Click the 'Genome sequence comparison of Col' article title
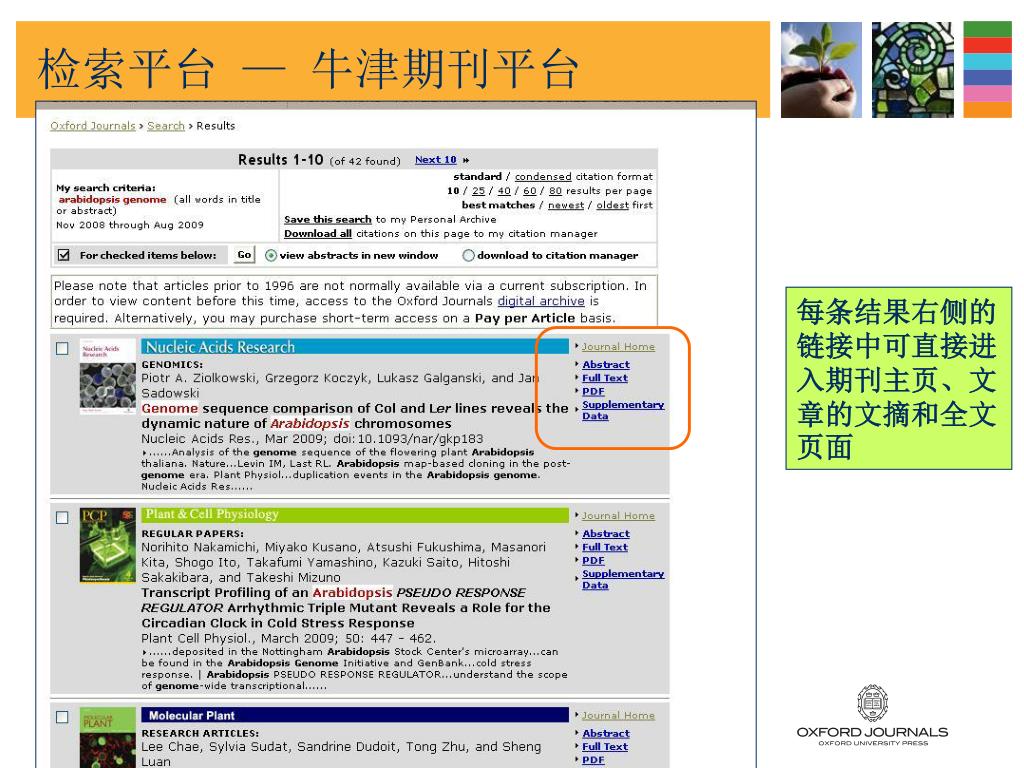The image size is (1024, 768). tap(355, 416)
